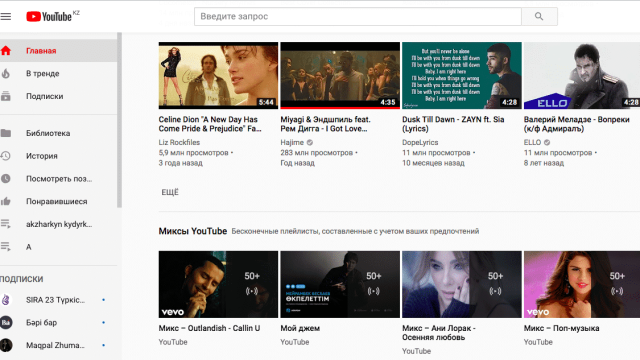Open Микс – Outlandish - Callin U title
The image size is (640, 360).
(x=209, y=328)
